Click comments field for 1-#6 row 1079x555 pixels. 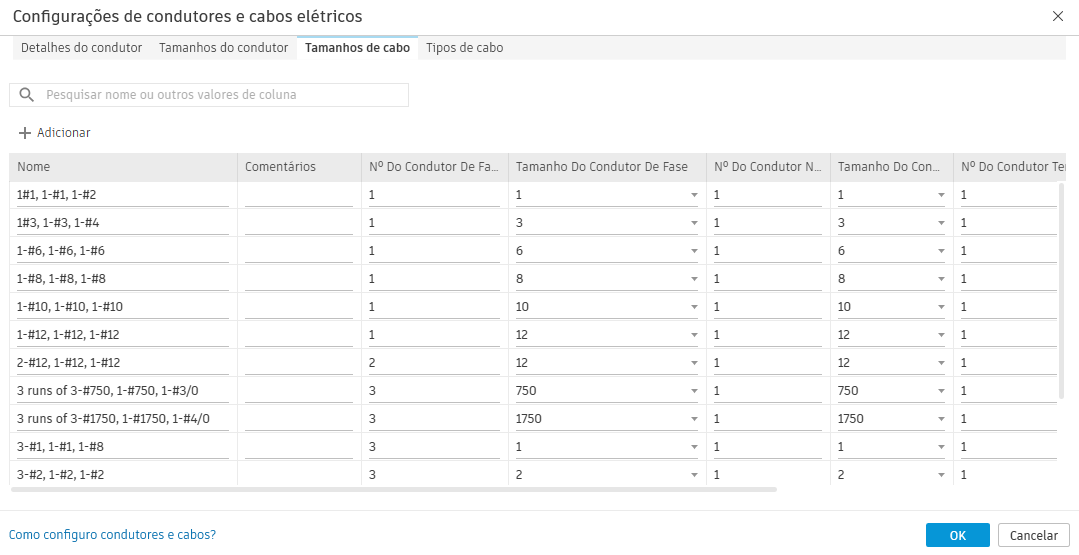tap(298, 251)
